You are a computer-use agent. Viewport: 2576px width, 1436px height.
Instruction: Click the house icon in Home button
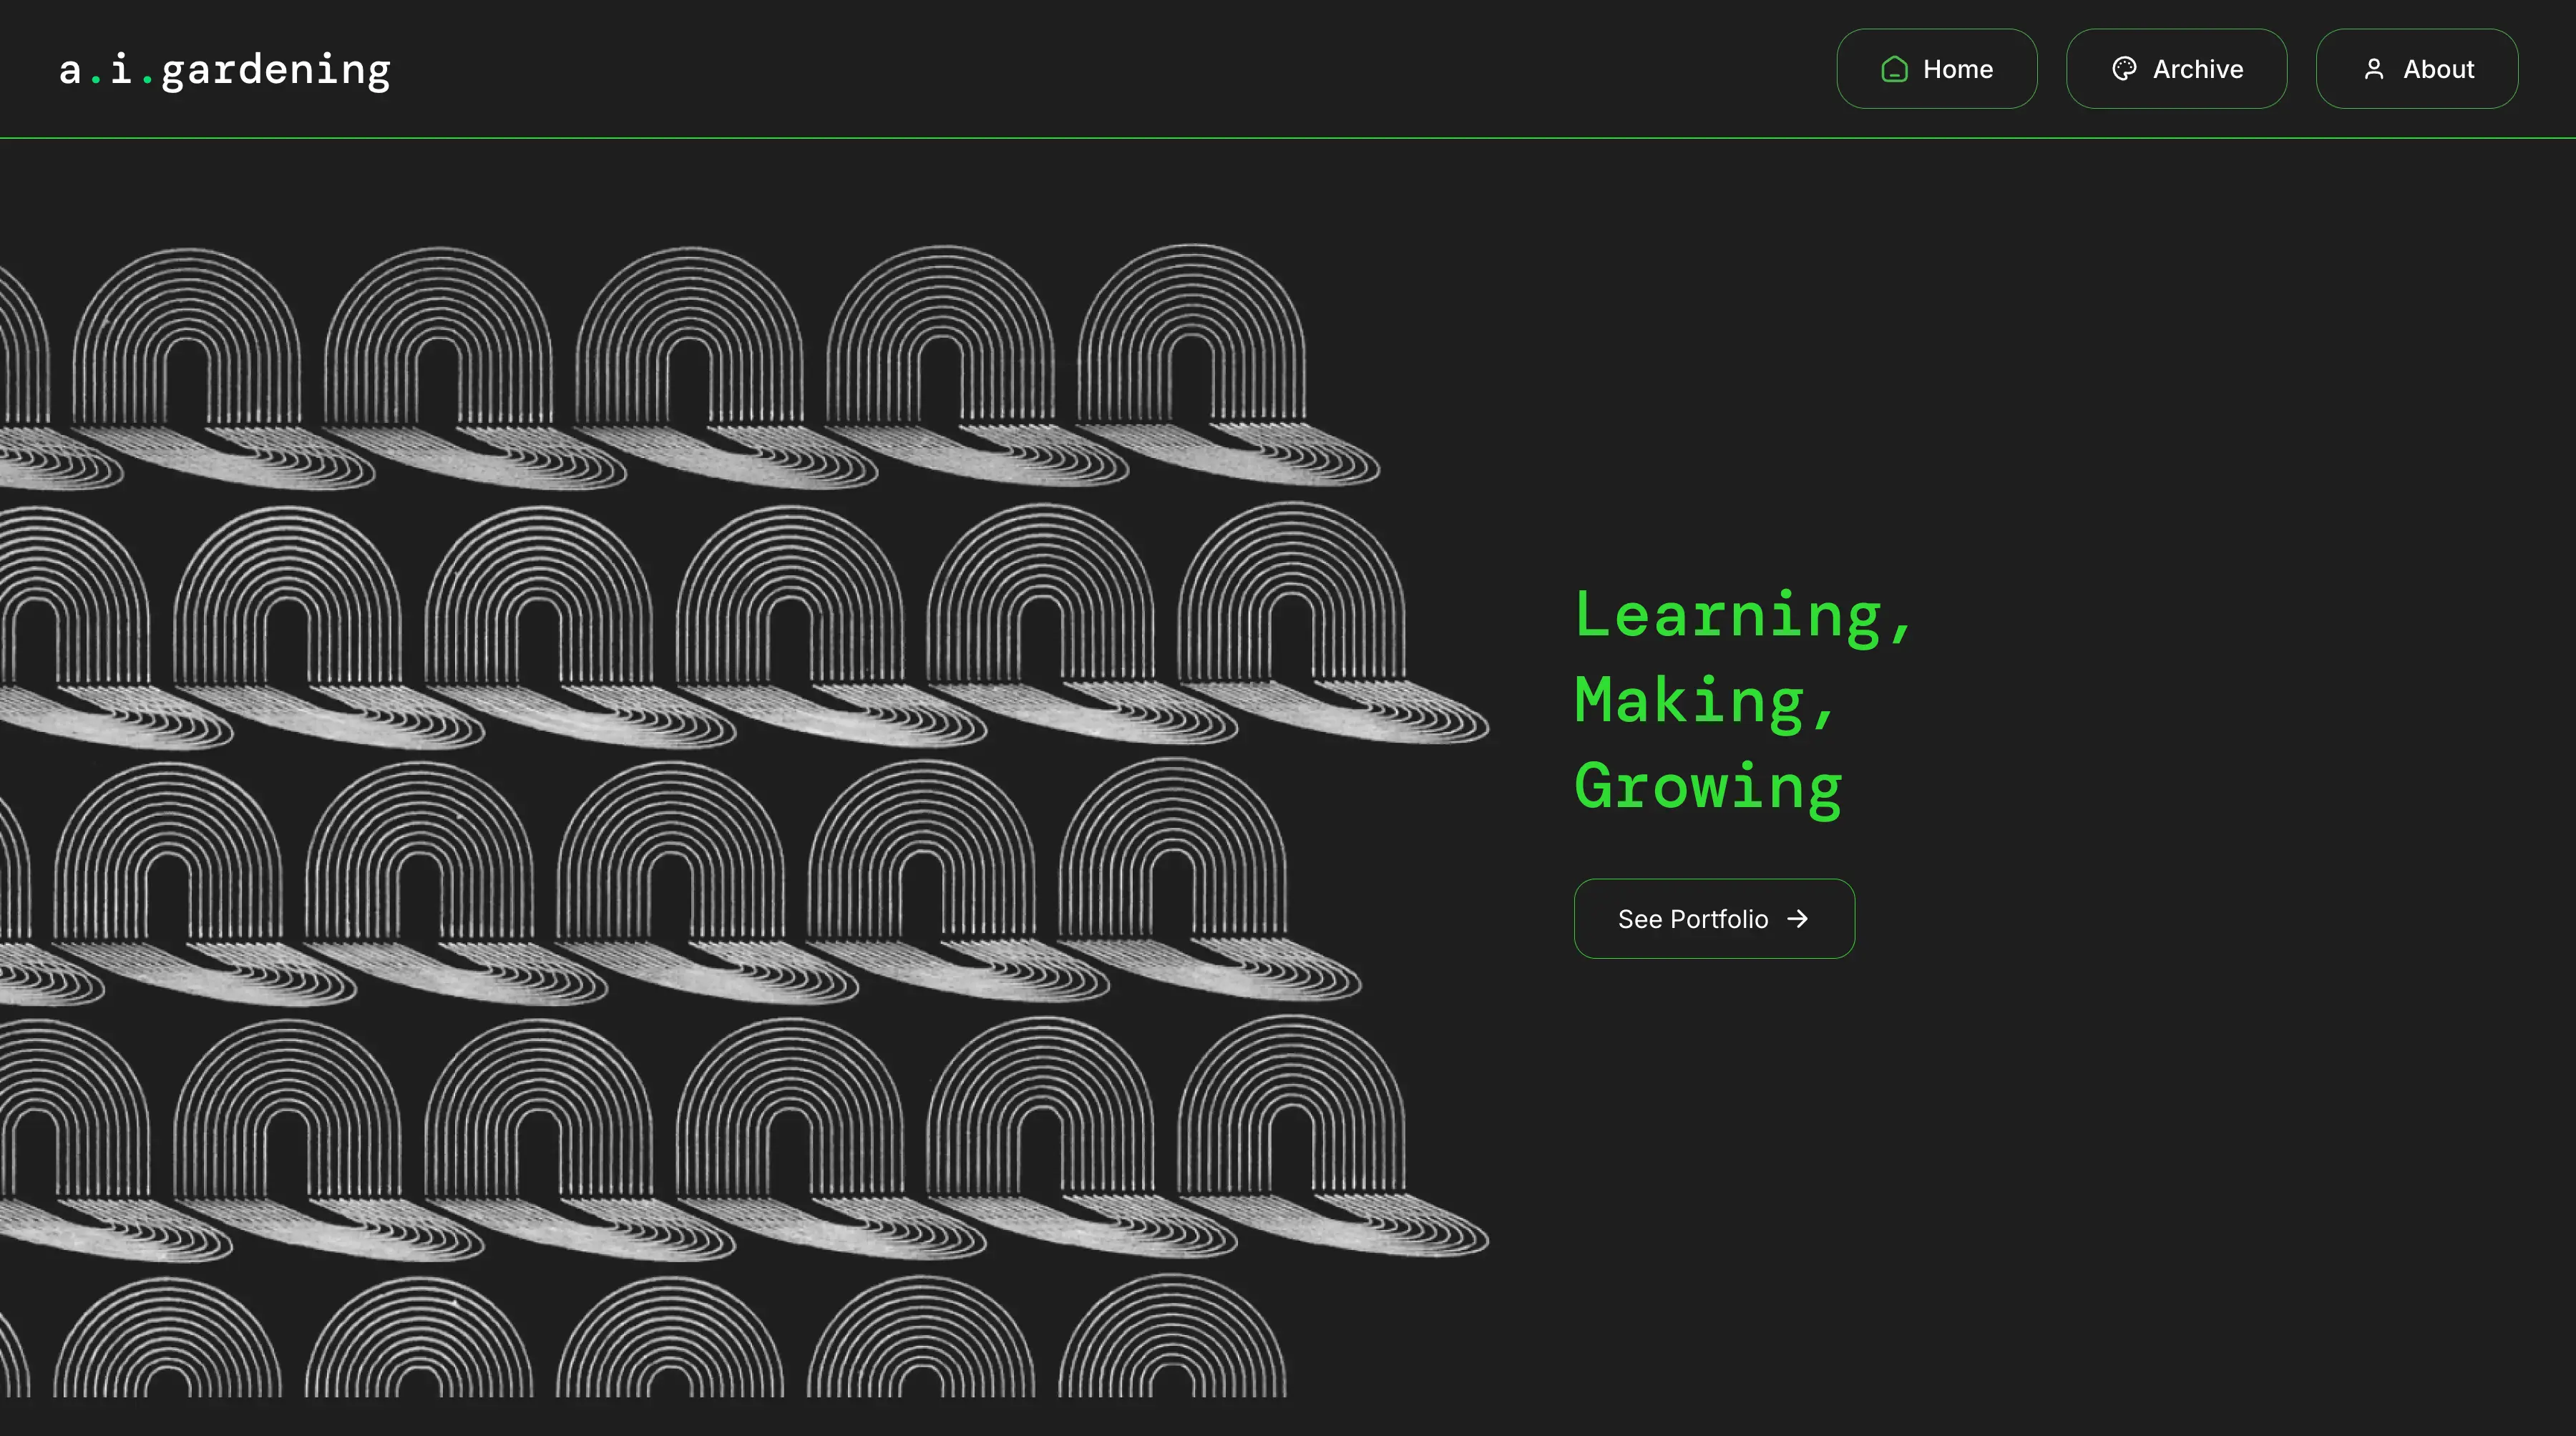coord(1894,69)
